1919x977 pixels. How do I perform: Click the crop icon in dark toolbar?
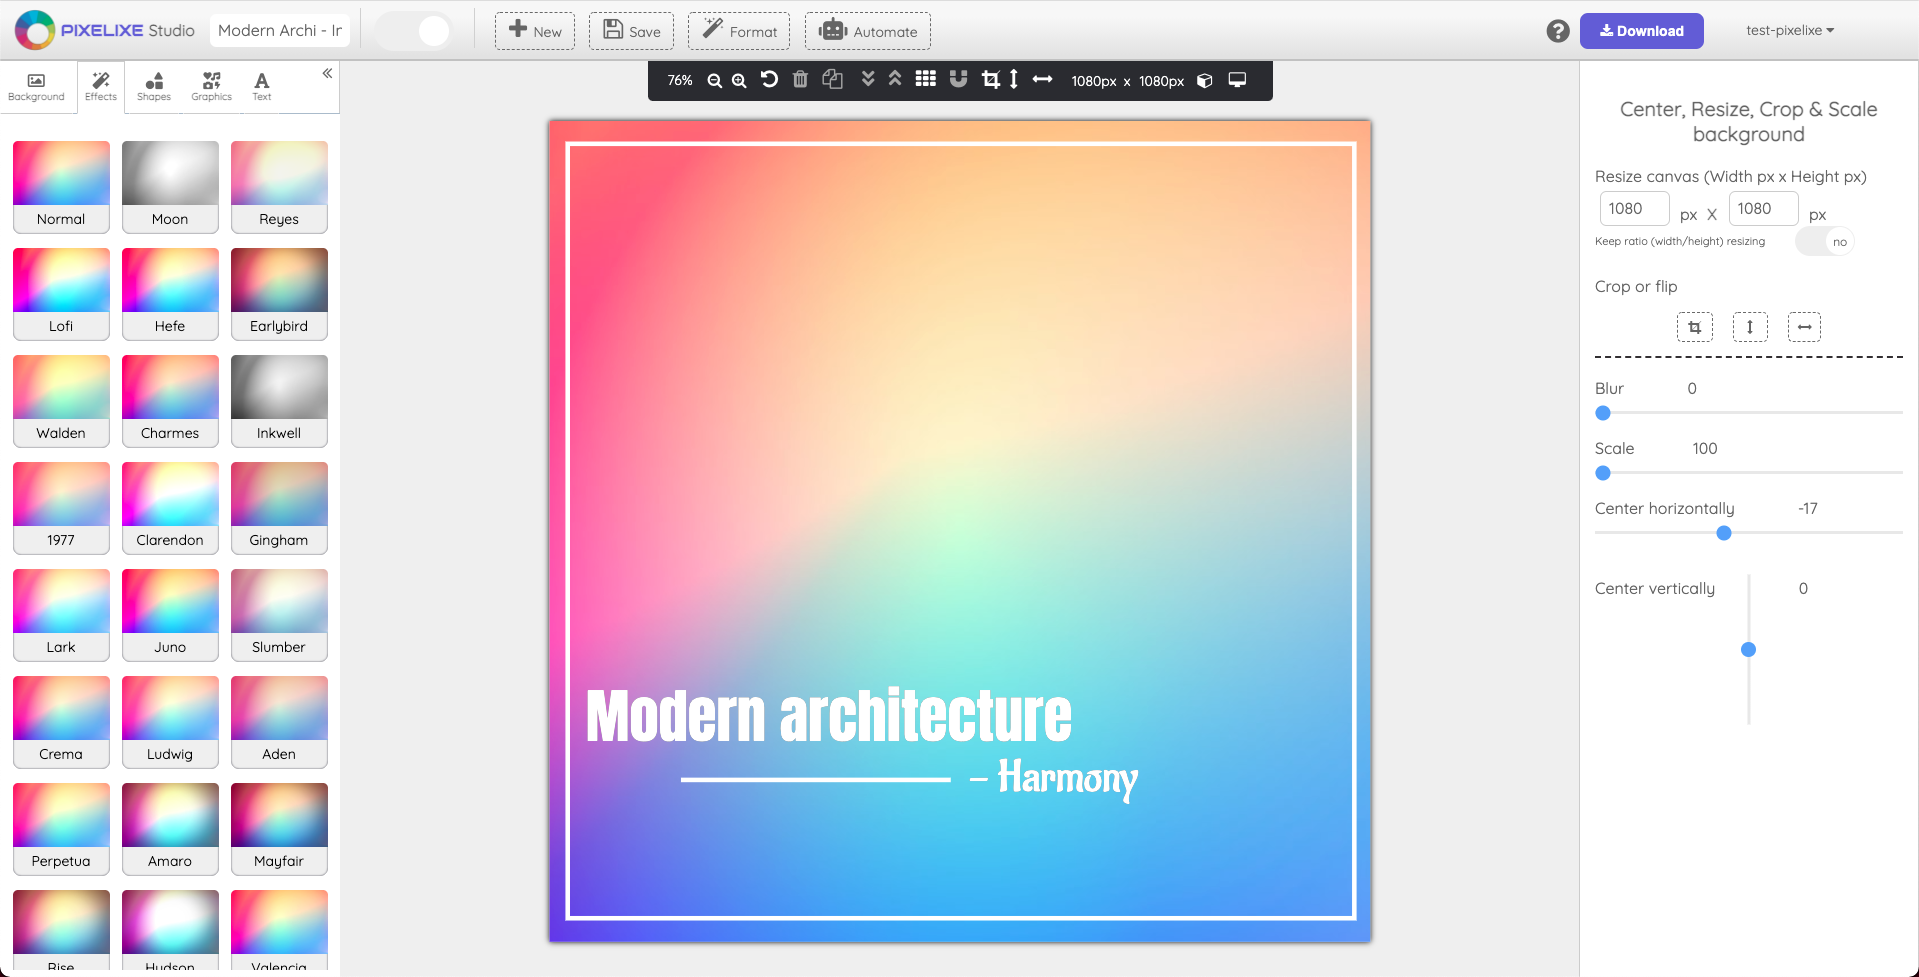click(990, 80)
